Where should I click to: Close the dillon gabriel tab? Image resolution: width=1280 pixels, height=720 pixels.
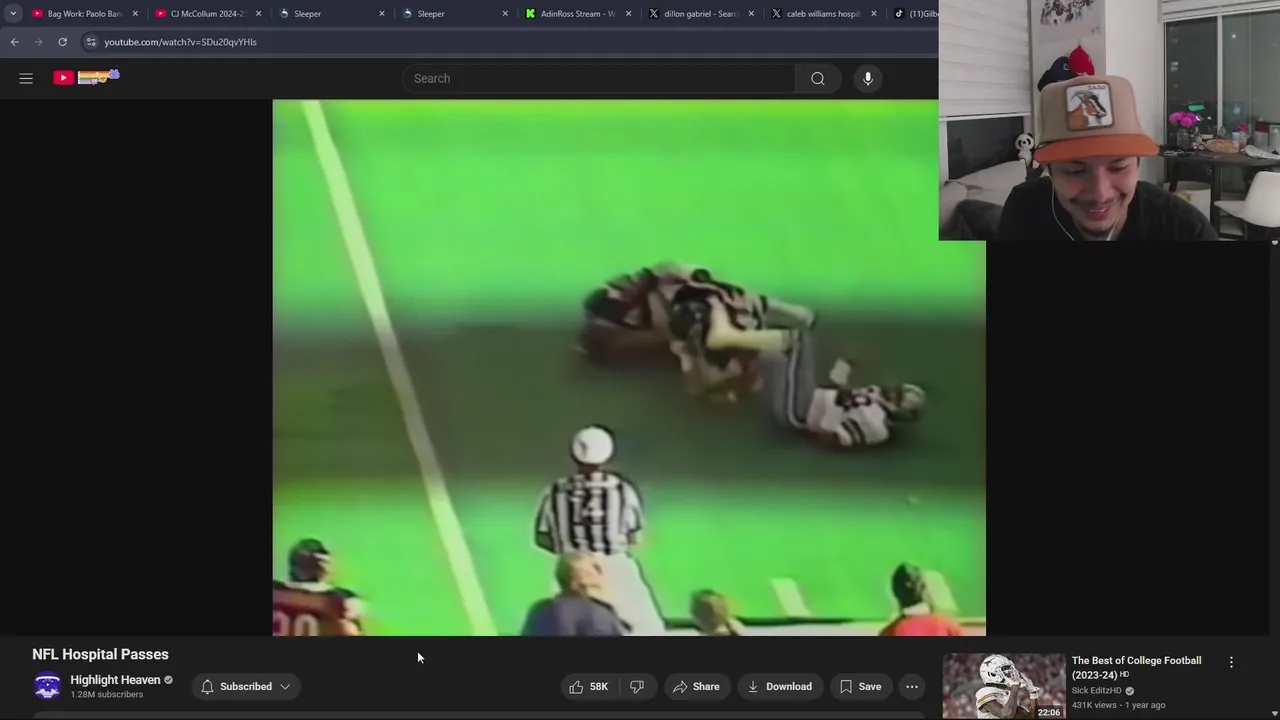pos(751,14)
